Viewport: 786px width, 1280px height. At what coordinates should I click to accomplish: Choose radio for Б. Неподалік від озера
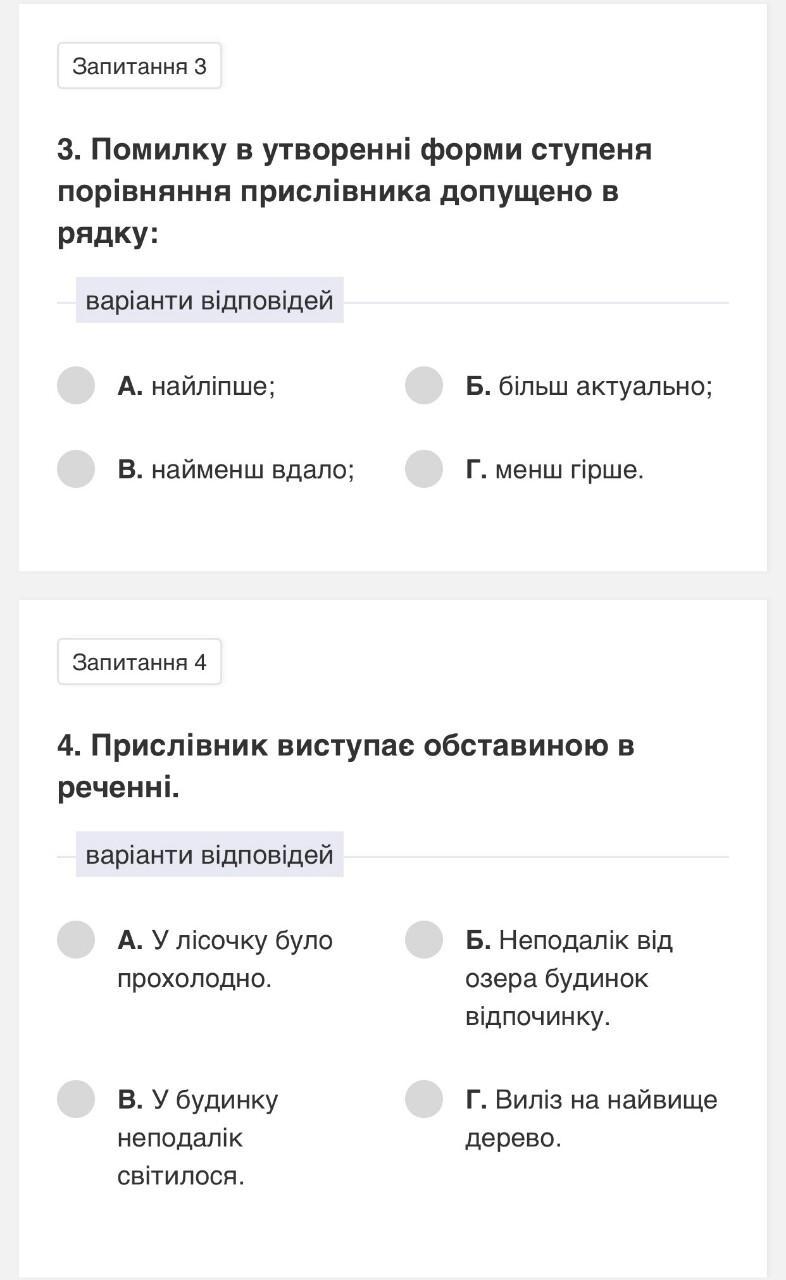click(x=424, y=940)
